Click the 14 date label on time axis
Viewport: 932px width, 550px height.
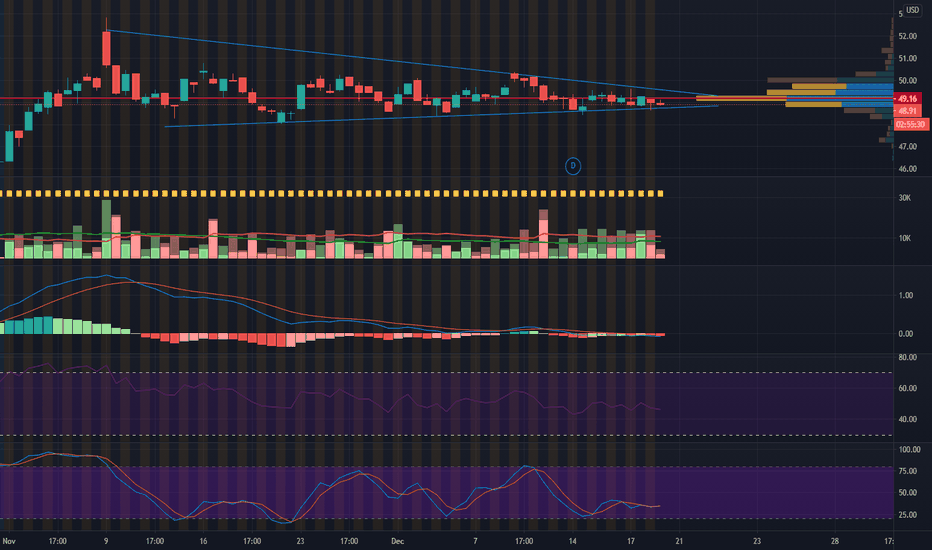coord(572,541)
